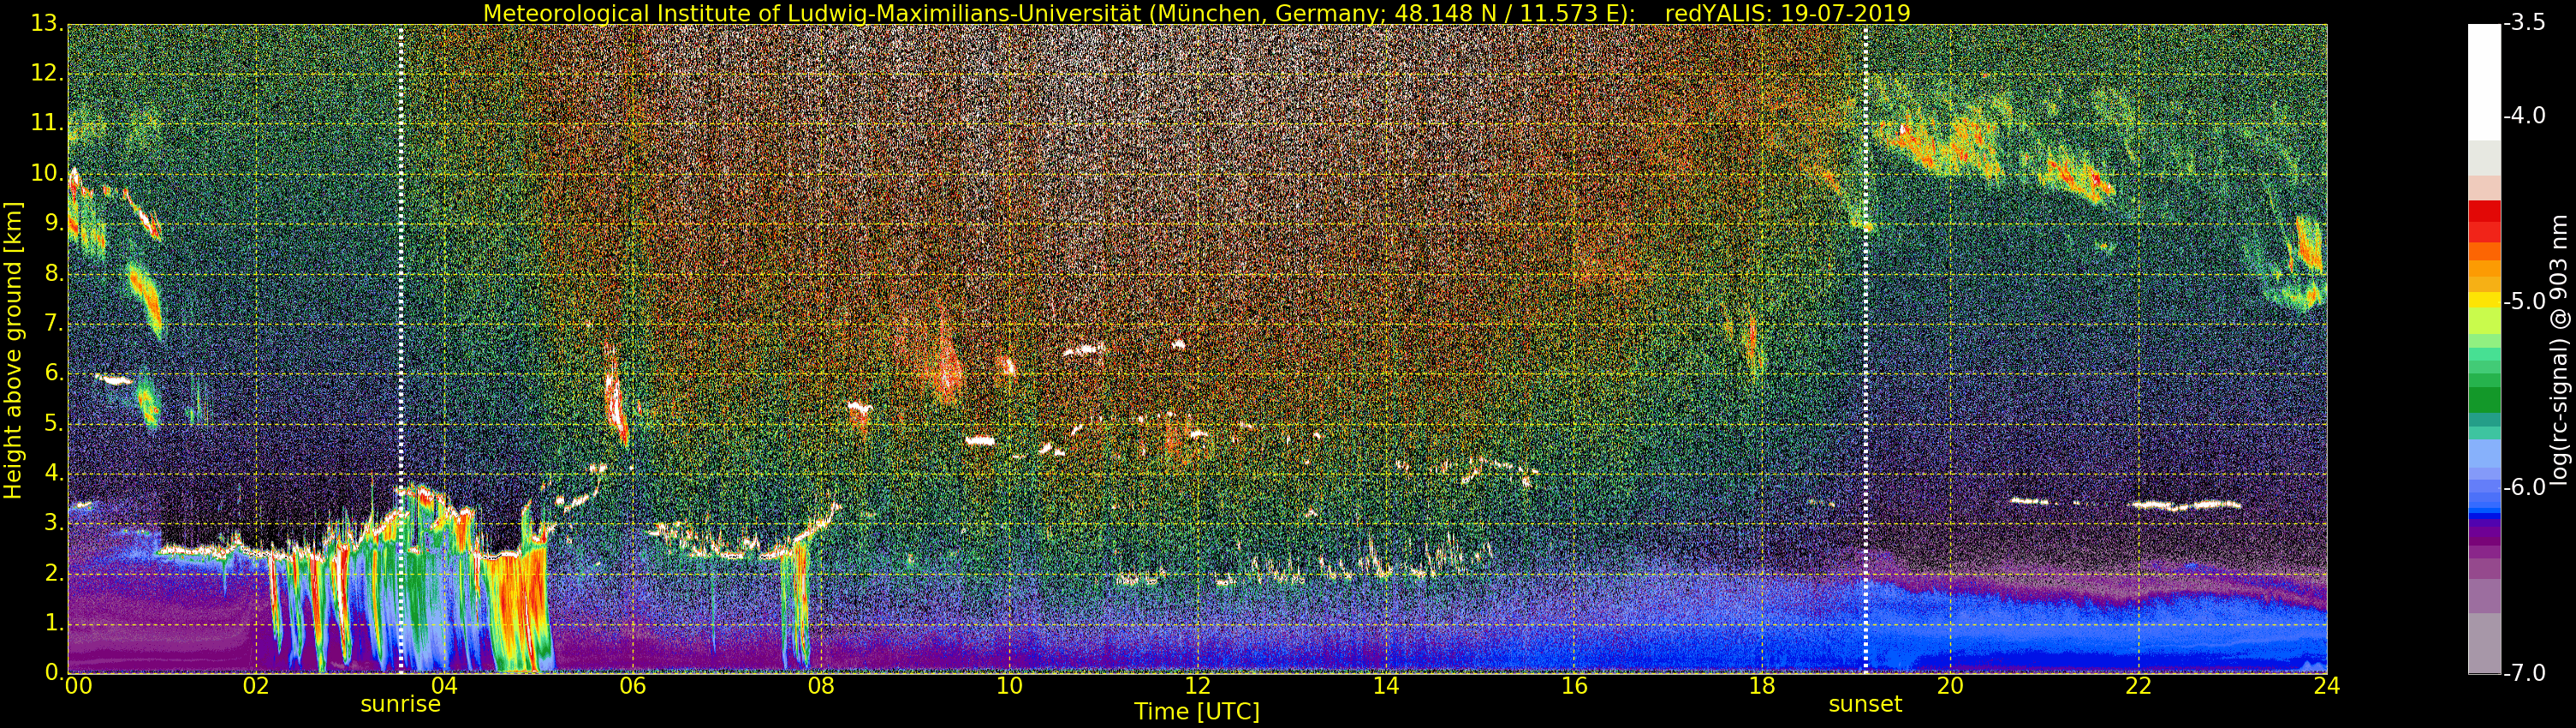The image size is (2576, 728).
Task: Click the plot title mentioning redYALIS: 19-07-2019
Action: (1196, 13)
